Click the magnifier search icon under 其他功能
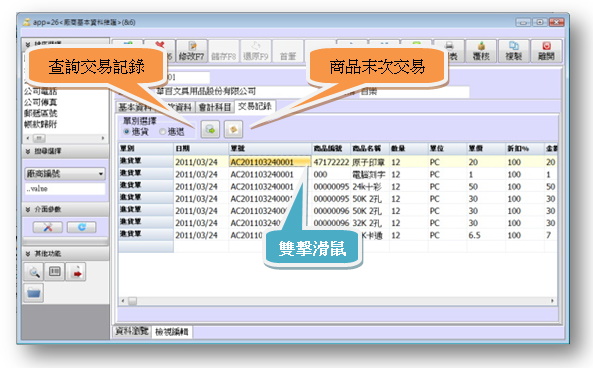The width and height of the screenshot is (593, 368). click(x=34, y=272)
